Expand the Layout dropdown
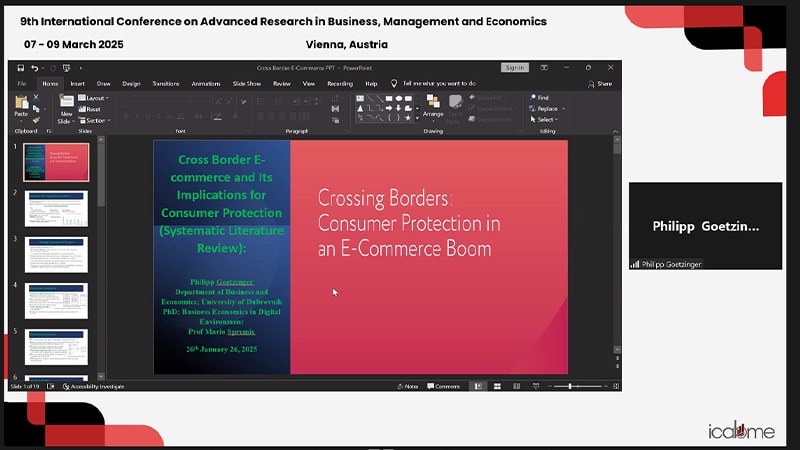The height and width of the screenshot is (450, 800). tap(96, 98)
